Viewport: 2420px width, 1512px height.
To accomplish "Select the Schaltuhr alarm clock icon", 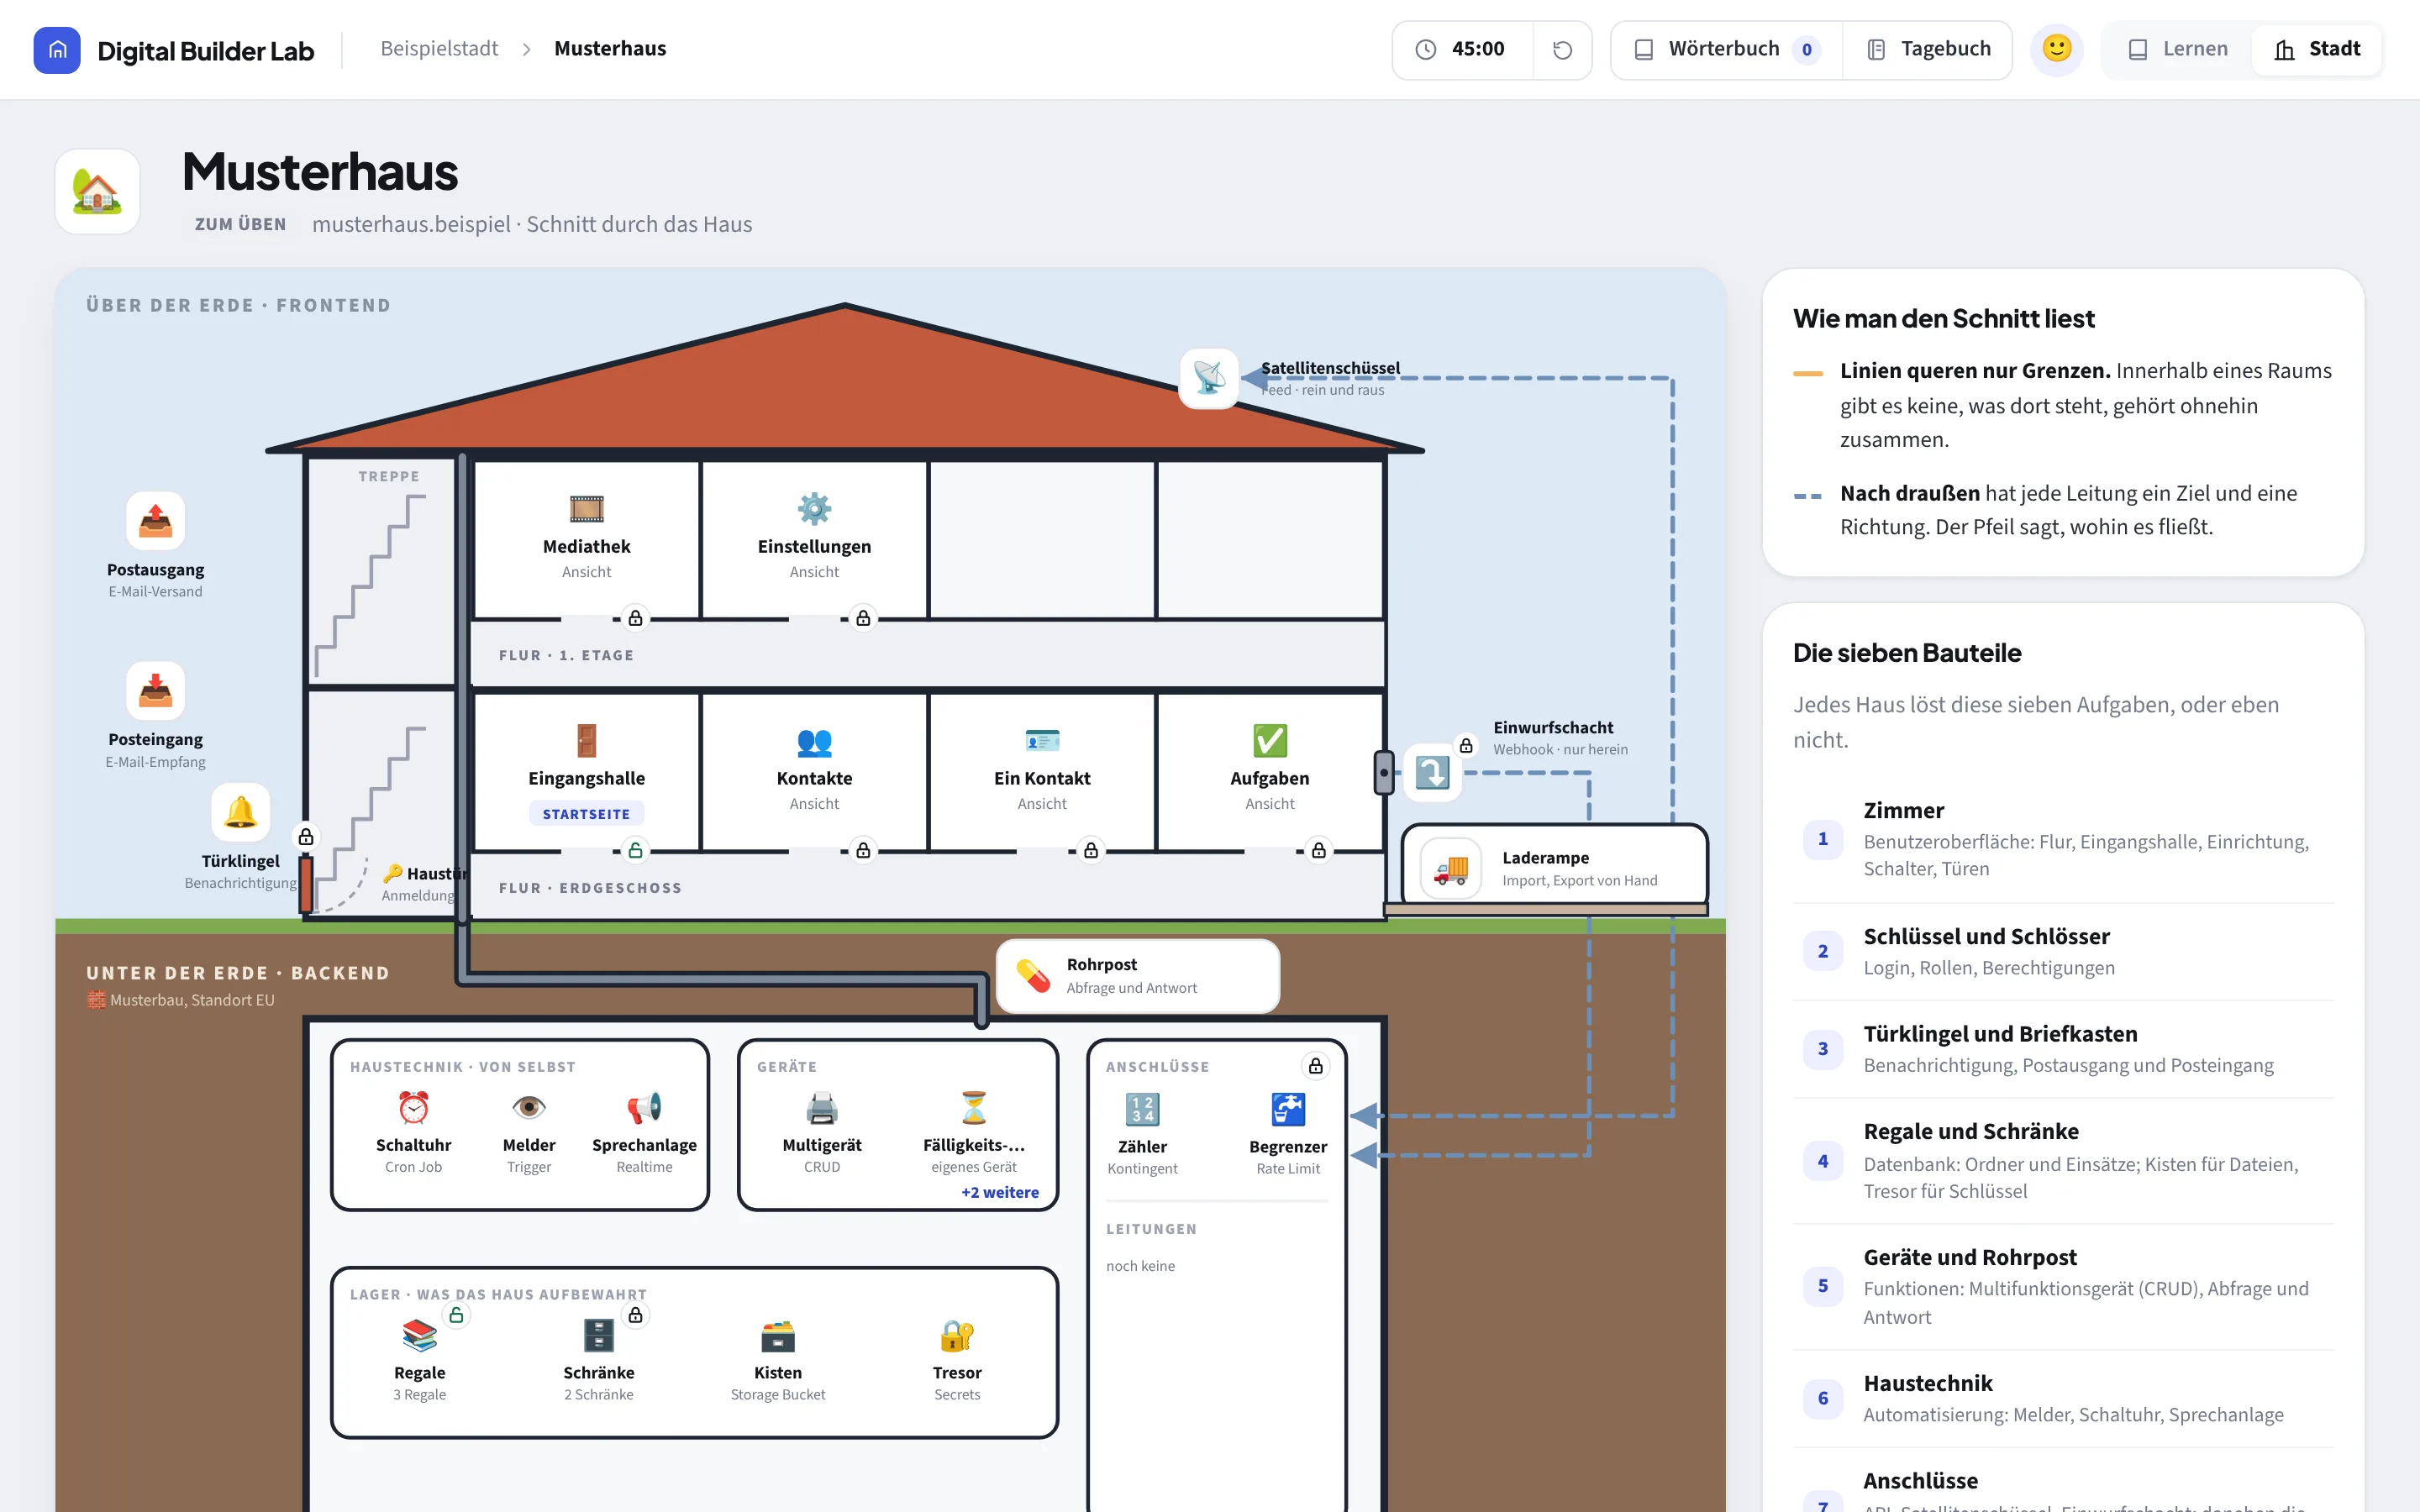I will point(413,1107).
